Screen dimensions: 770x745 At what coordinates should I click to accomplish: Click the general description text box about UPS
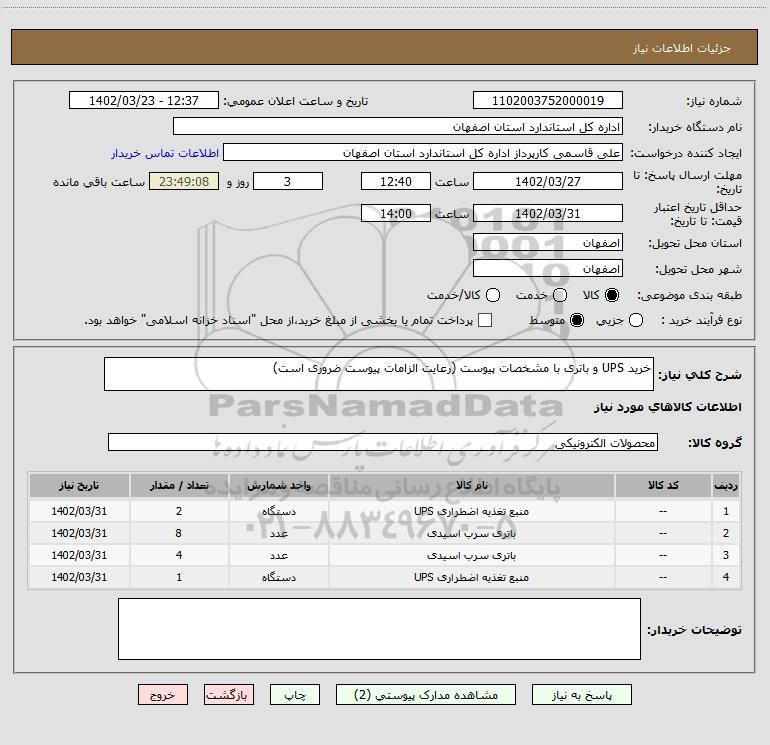pyautogui.click(x=379, y=374)
